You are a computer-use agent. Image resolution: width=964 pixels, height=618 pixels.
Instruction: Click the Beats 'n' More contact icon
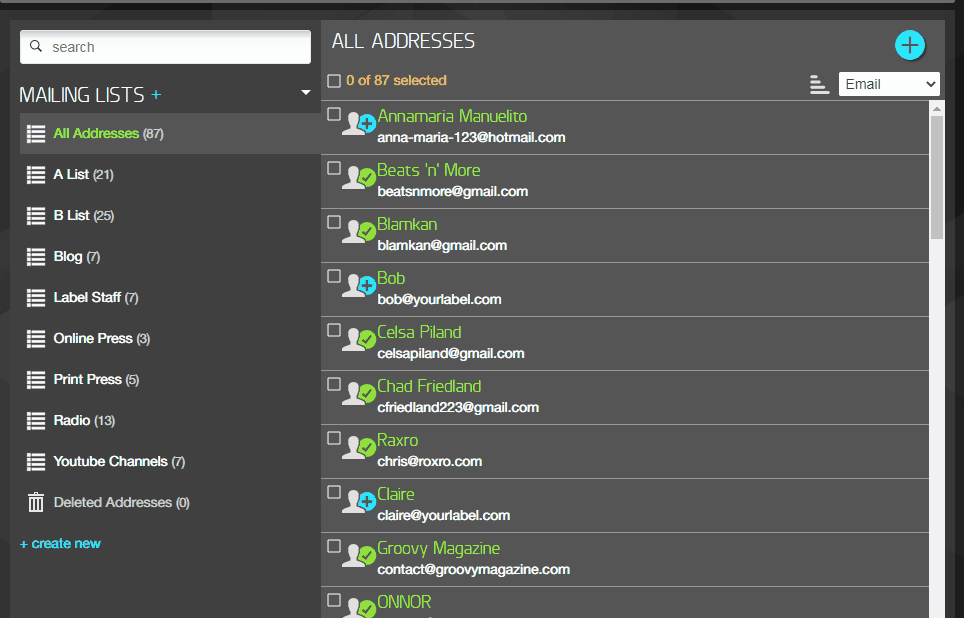click(359, 178)
